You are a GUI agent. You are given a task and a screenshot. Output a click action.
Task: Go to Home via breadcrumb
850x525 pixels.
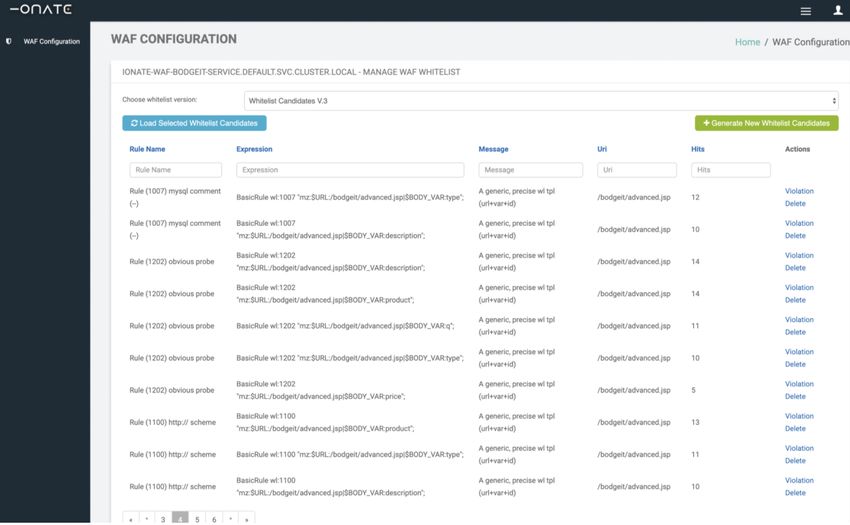(x=747, y=42)
